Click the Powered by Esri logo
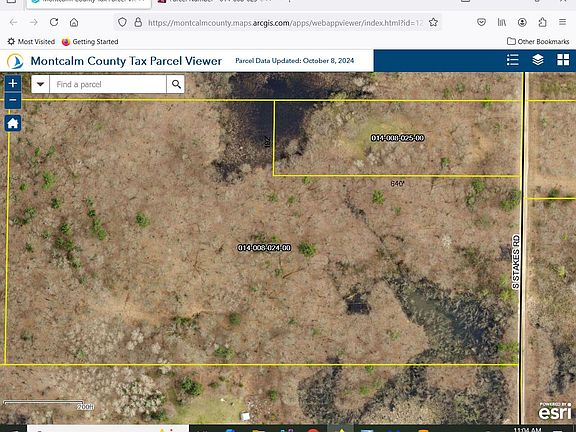 pos(555,411)
